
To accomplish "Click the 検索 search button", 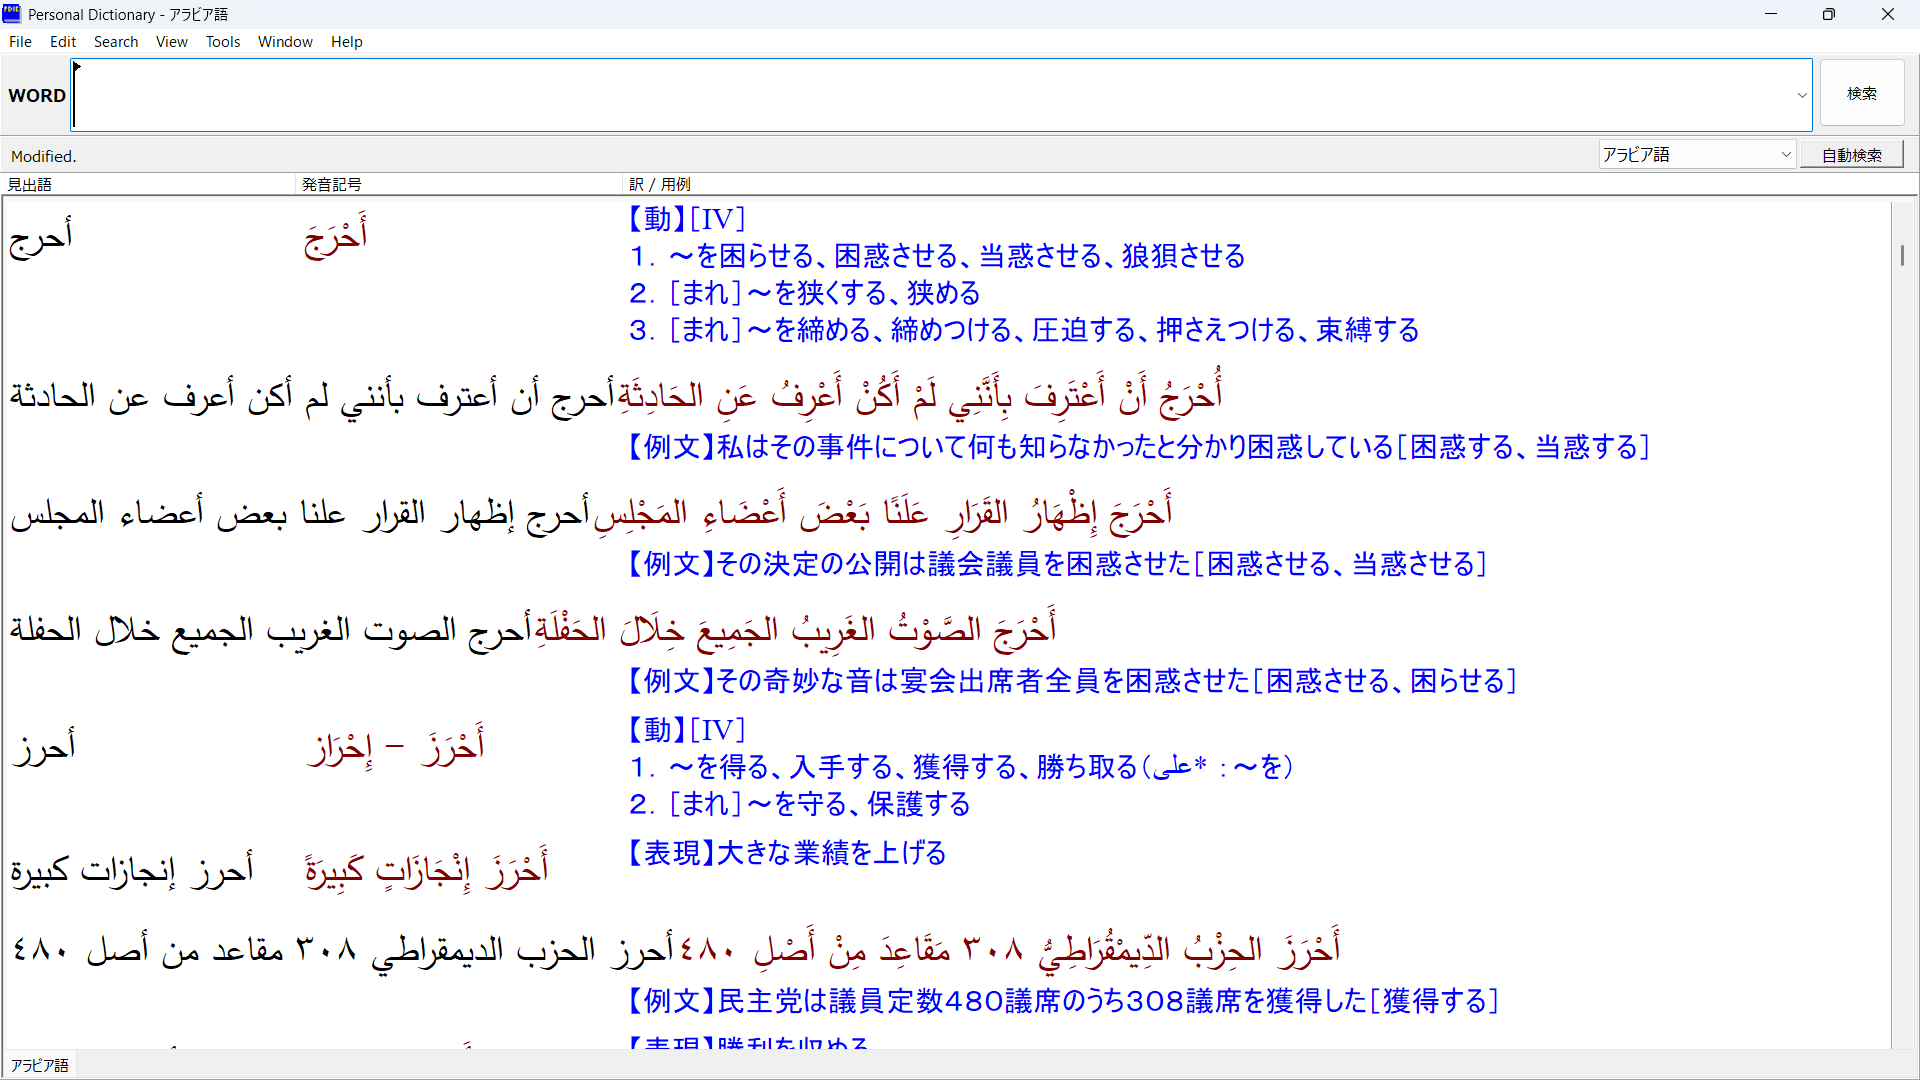I will tap(1861, 94).
